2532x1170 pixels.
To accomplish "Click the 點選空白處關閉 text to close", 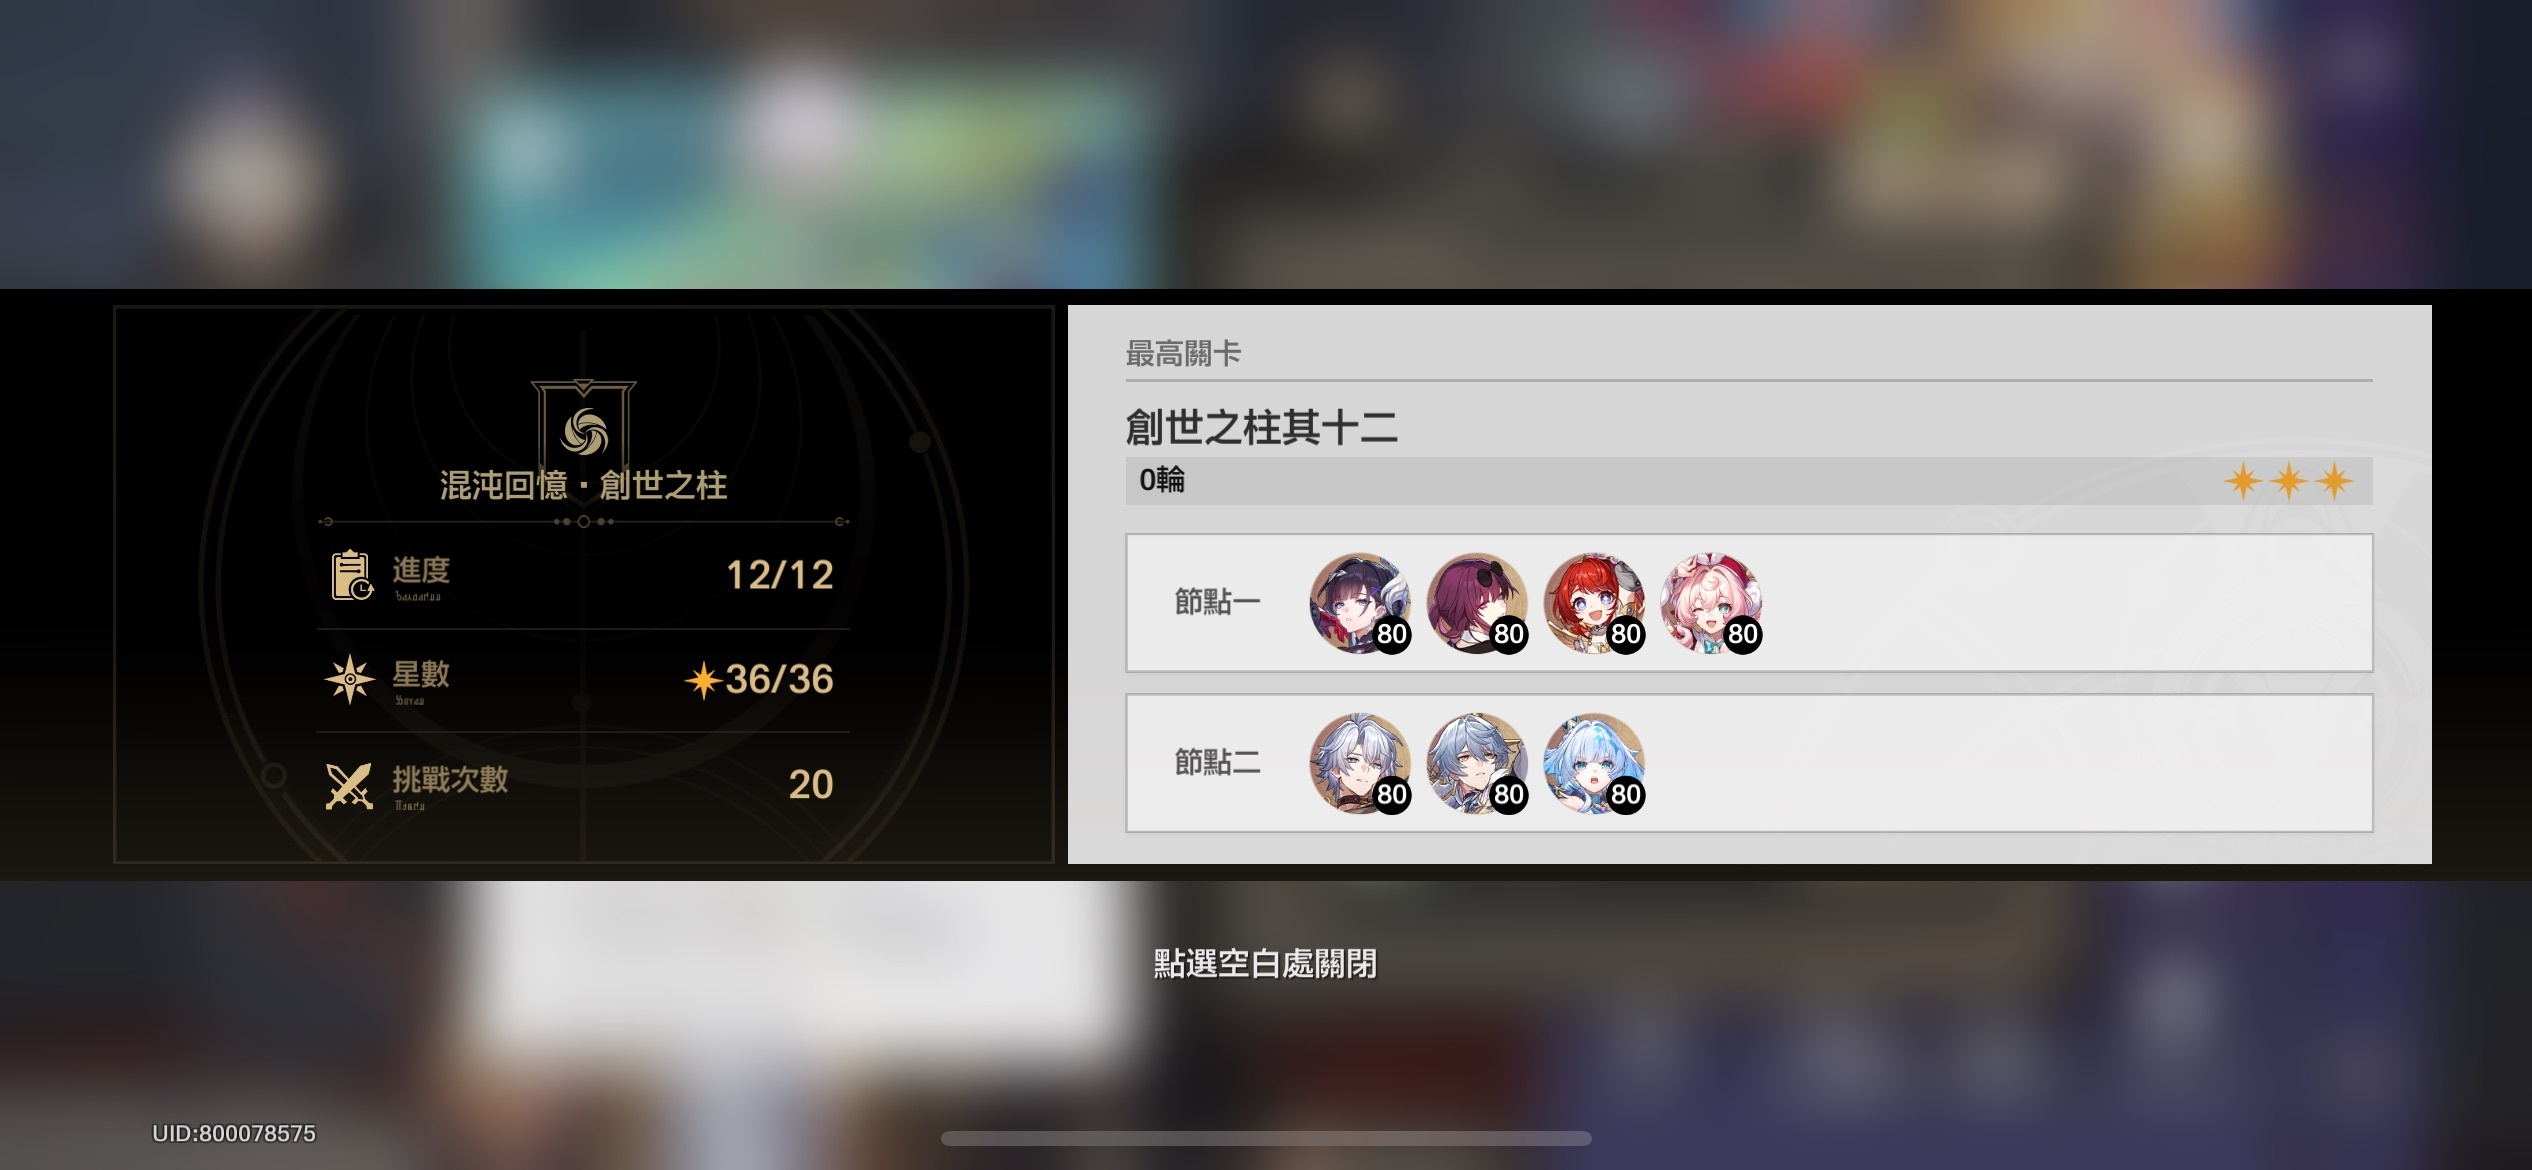I will (x=1265, y=963).
